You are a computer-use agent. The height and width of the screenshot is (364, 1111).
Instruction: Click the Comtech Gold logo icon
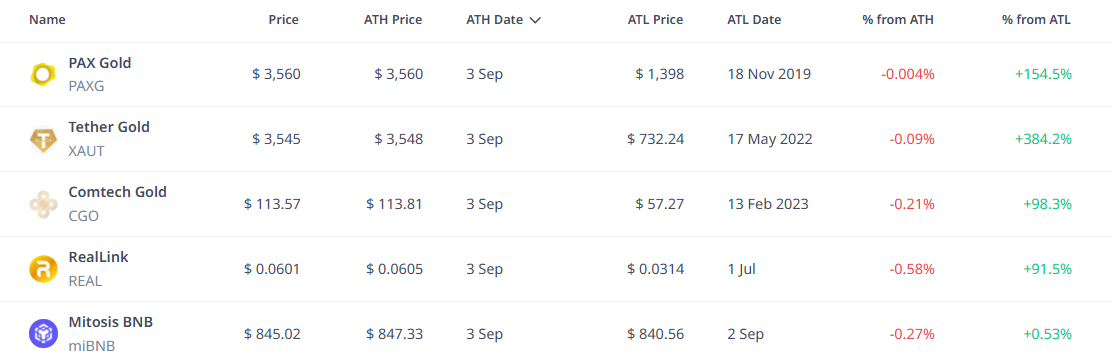43,205
